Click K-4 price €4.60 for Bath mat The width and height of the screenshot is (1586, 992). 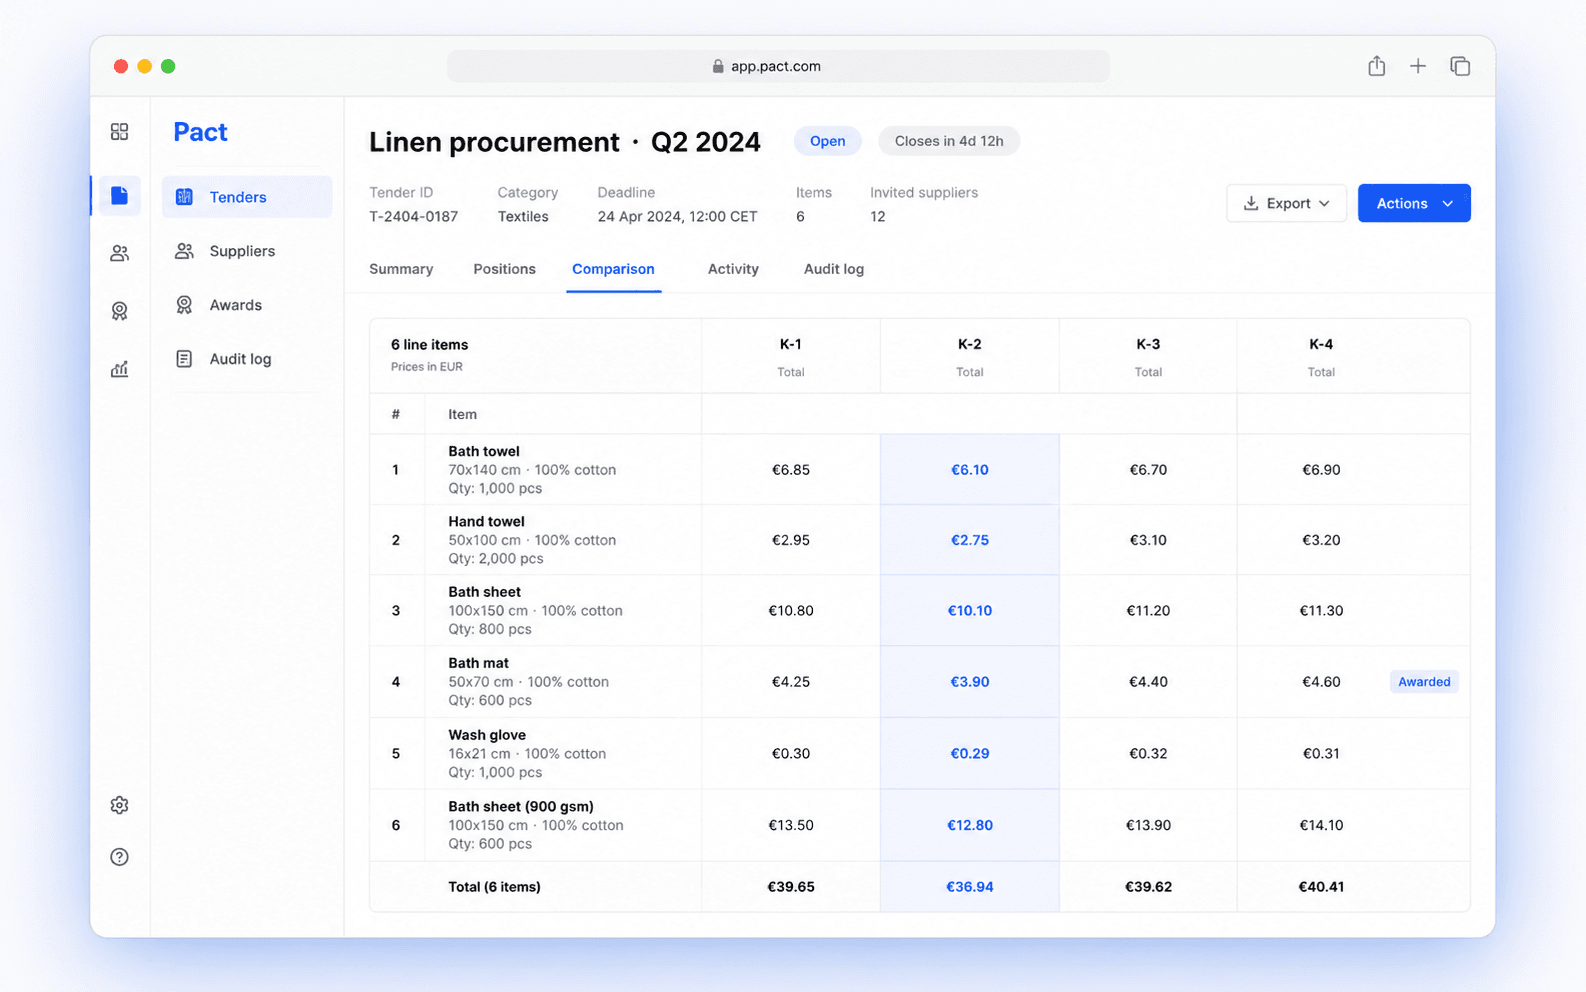(1321, 682)
